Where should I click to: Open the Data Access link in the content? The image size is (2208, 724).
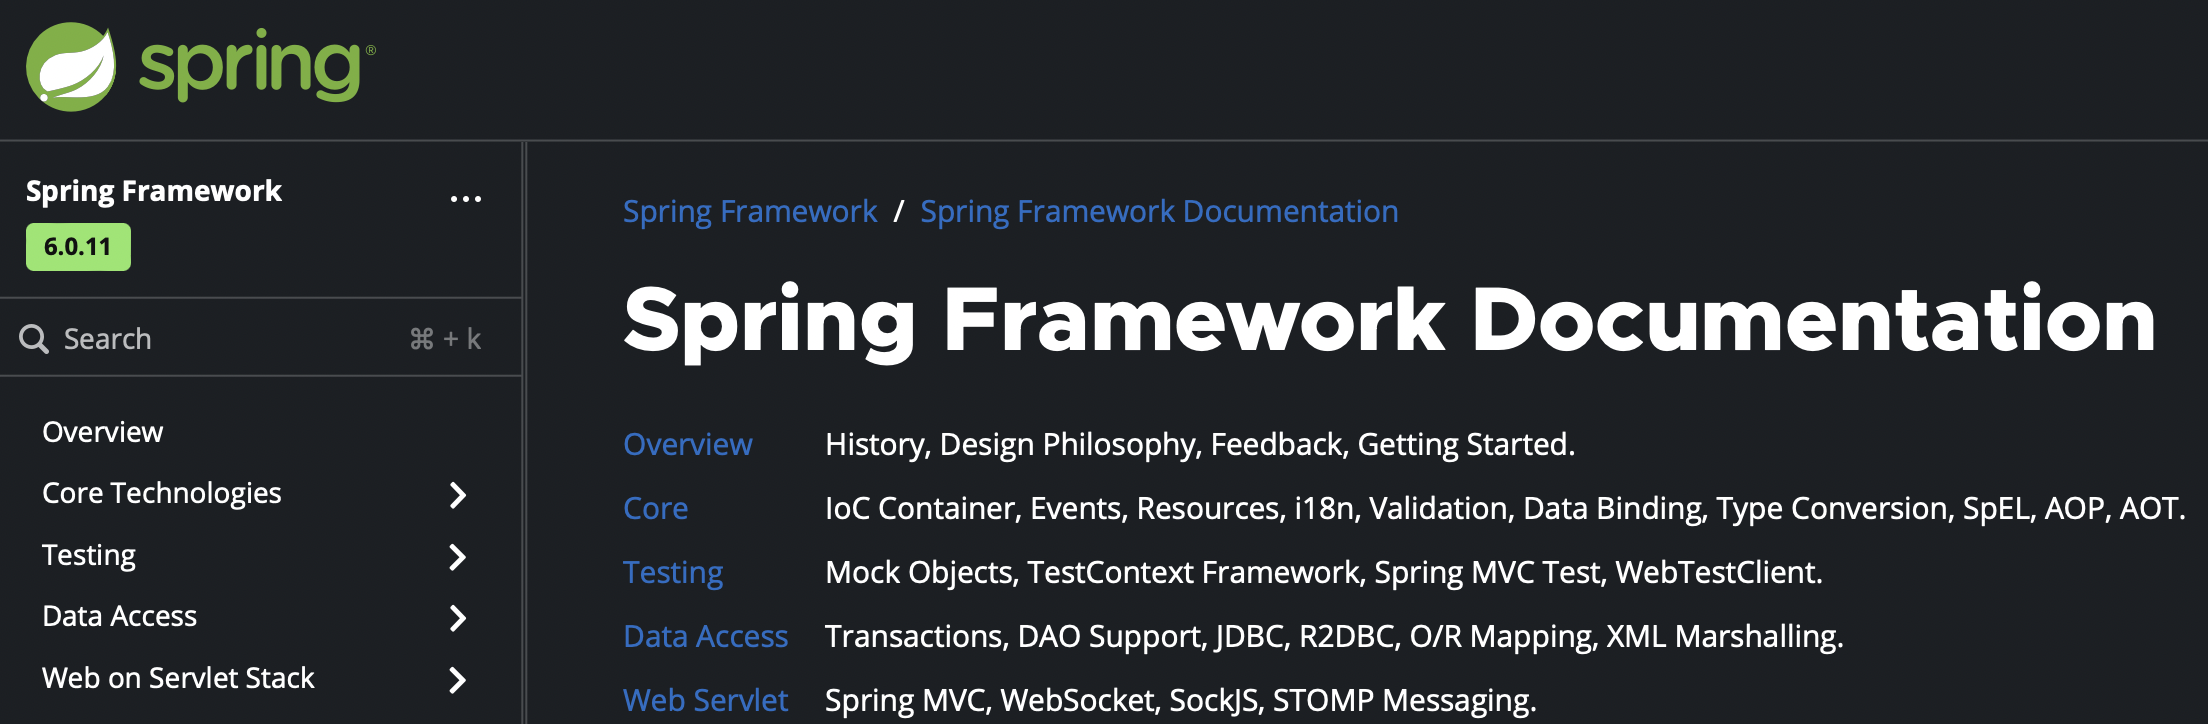(706, 636)
